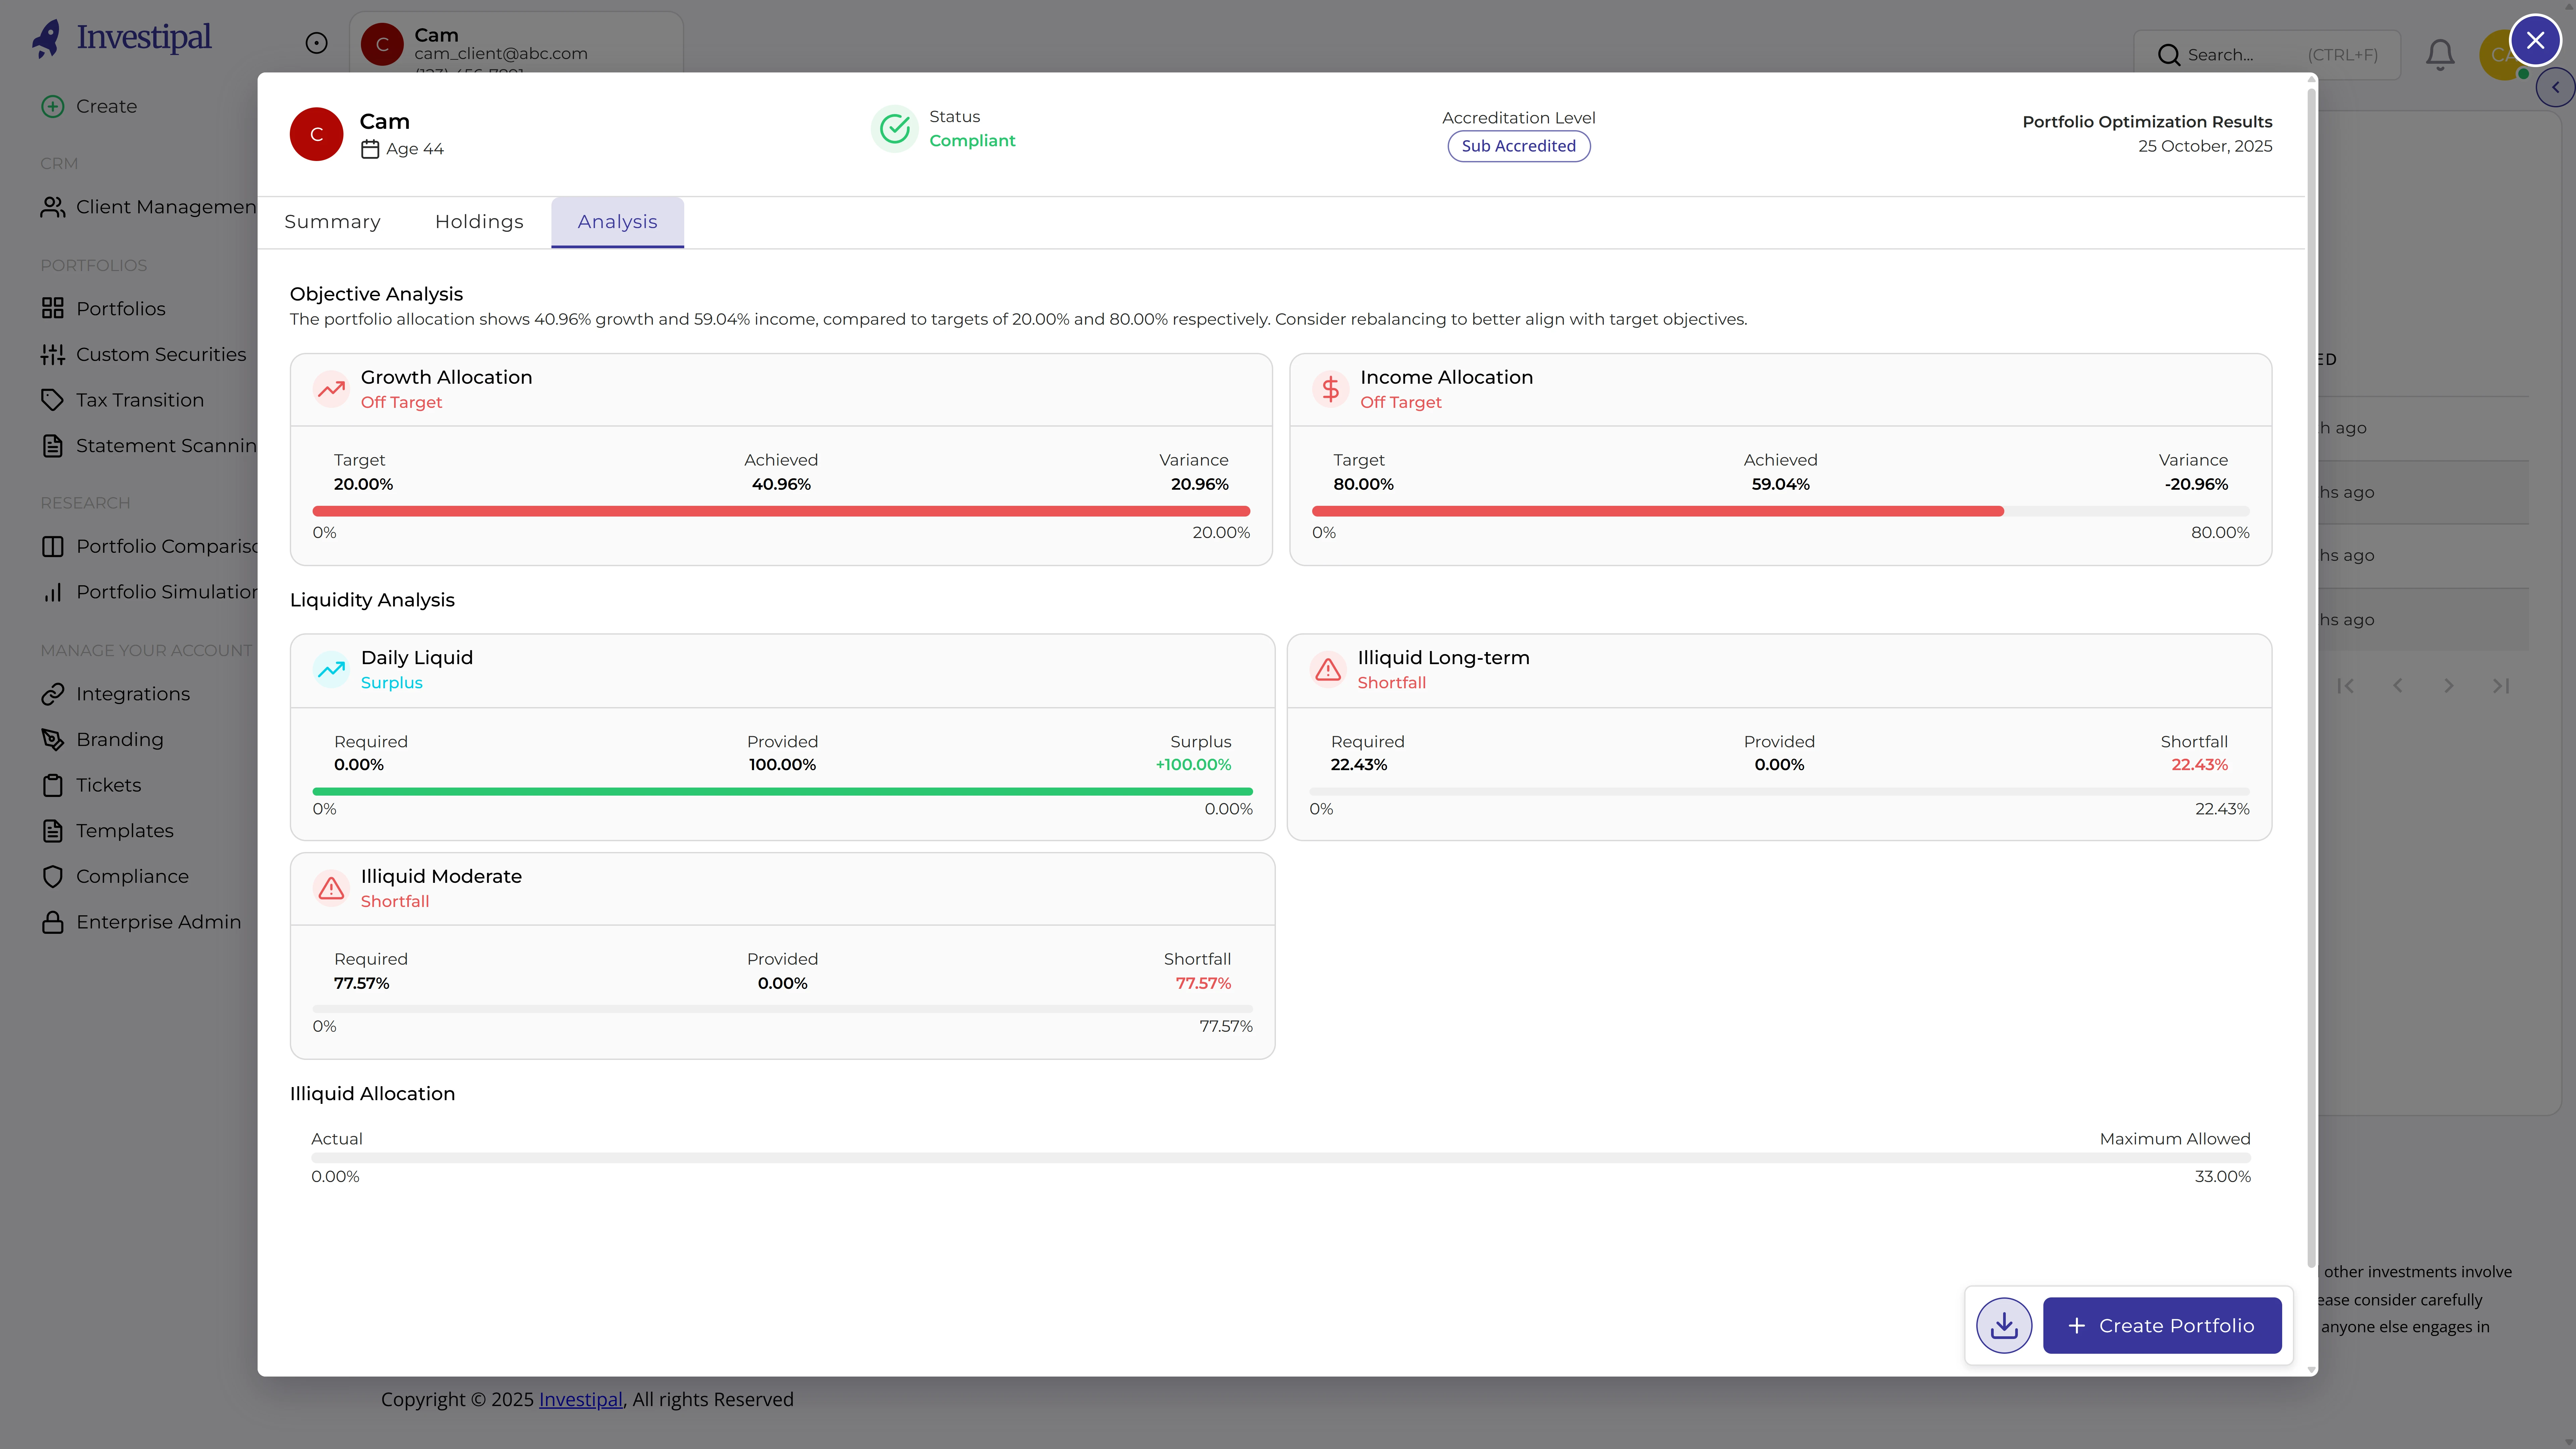Click the Income Allocation dollar icon
This screenshot has width=2576, height=1449.
[1330, 389]
